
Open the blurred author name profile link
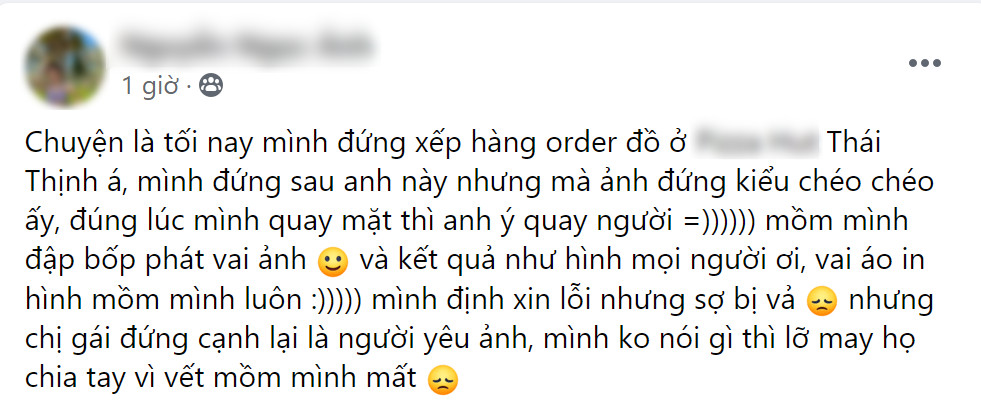point(245,47)
